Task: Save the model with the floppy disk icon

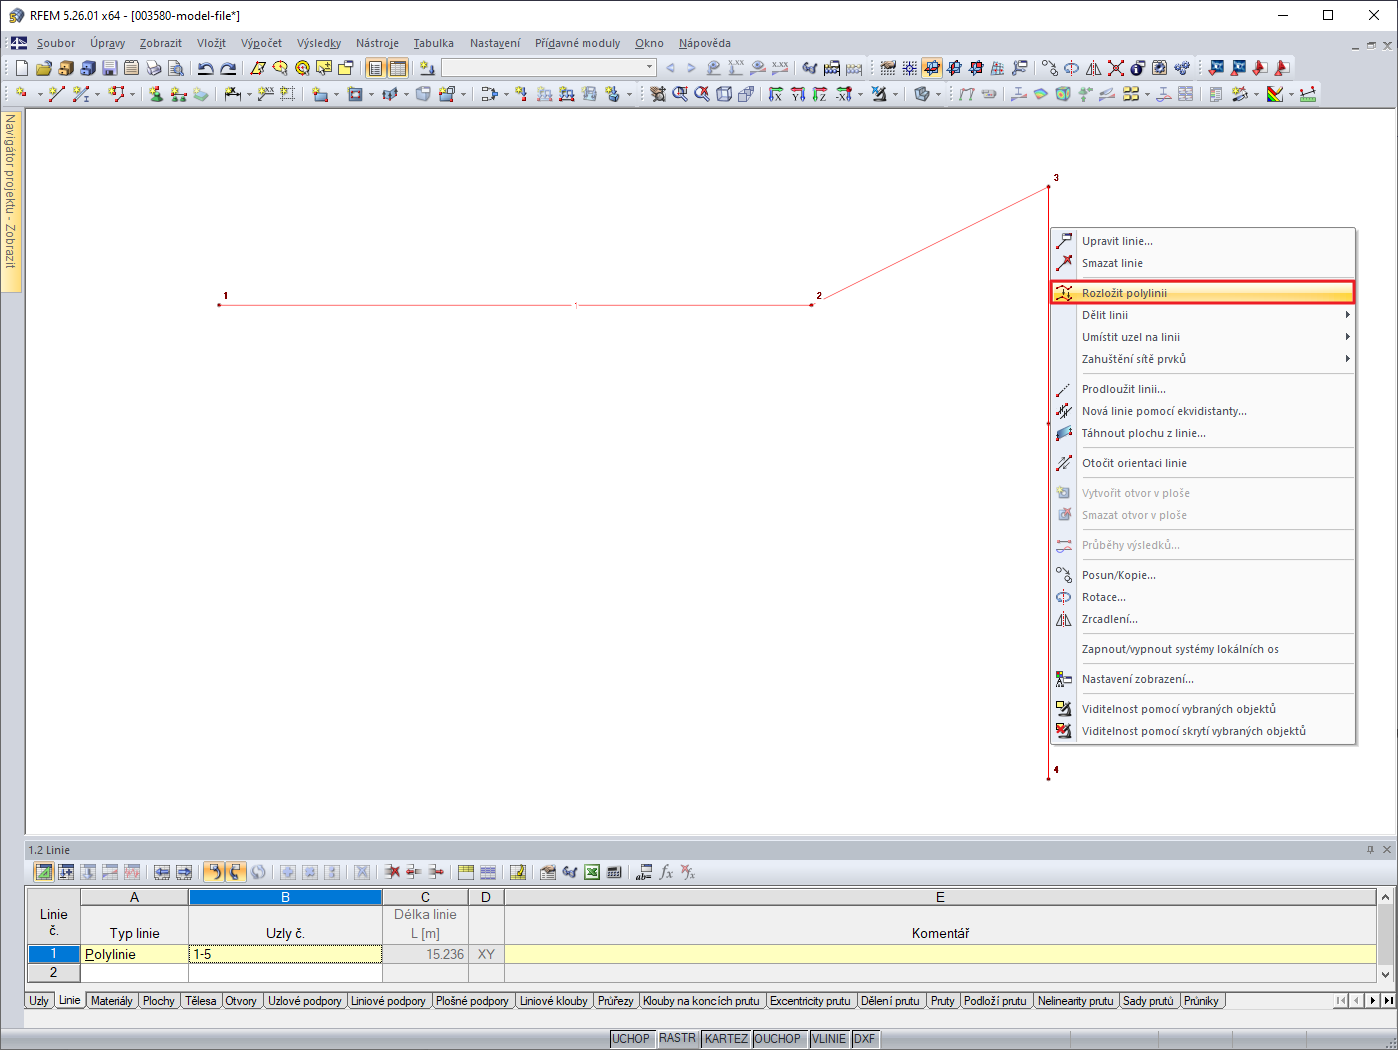Action: (x=110, y=68)
